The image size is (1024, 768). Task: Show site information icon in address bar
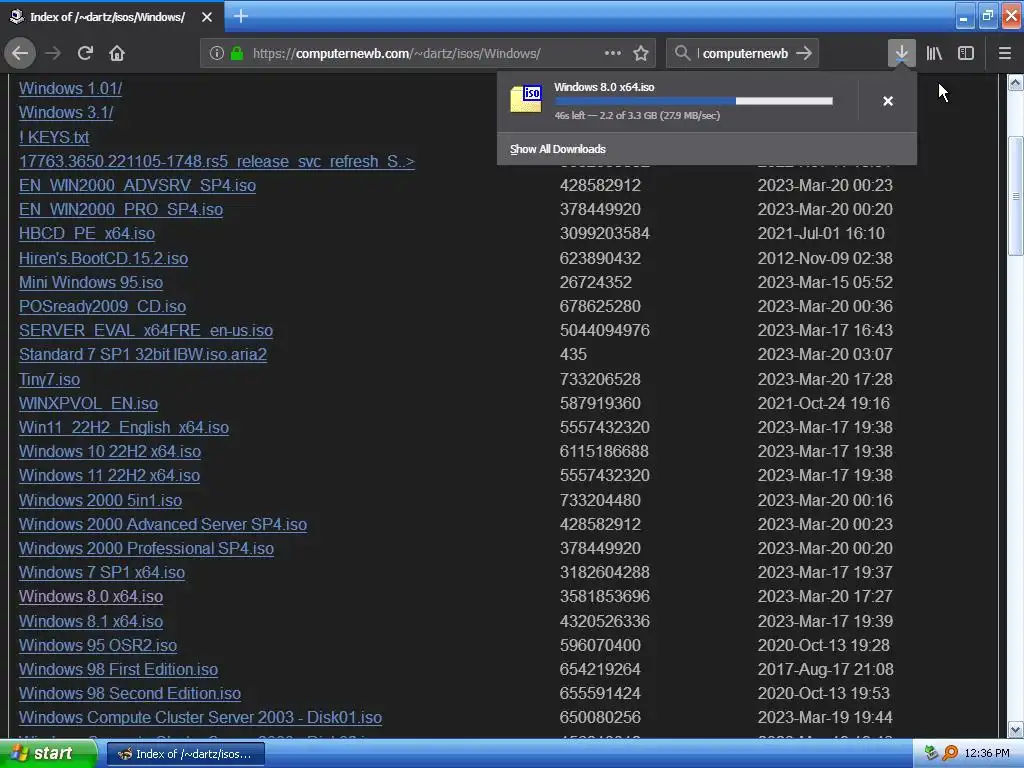[217, 53]
